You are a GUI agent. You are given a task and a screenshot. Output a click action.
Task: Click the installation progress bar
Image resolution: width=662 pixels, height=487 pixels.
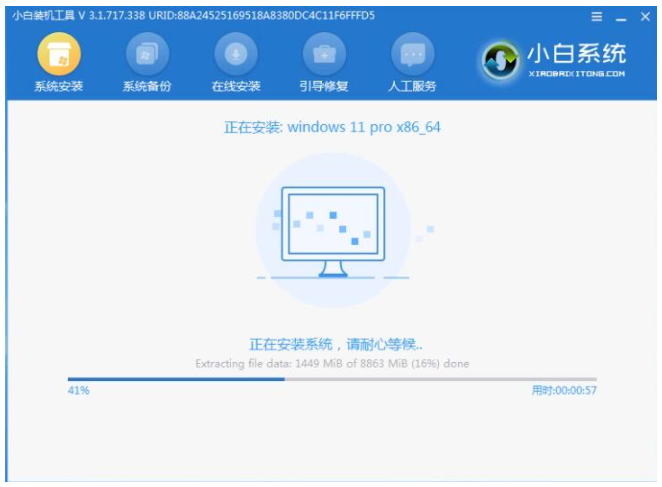click(x=332, y=379)
